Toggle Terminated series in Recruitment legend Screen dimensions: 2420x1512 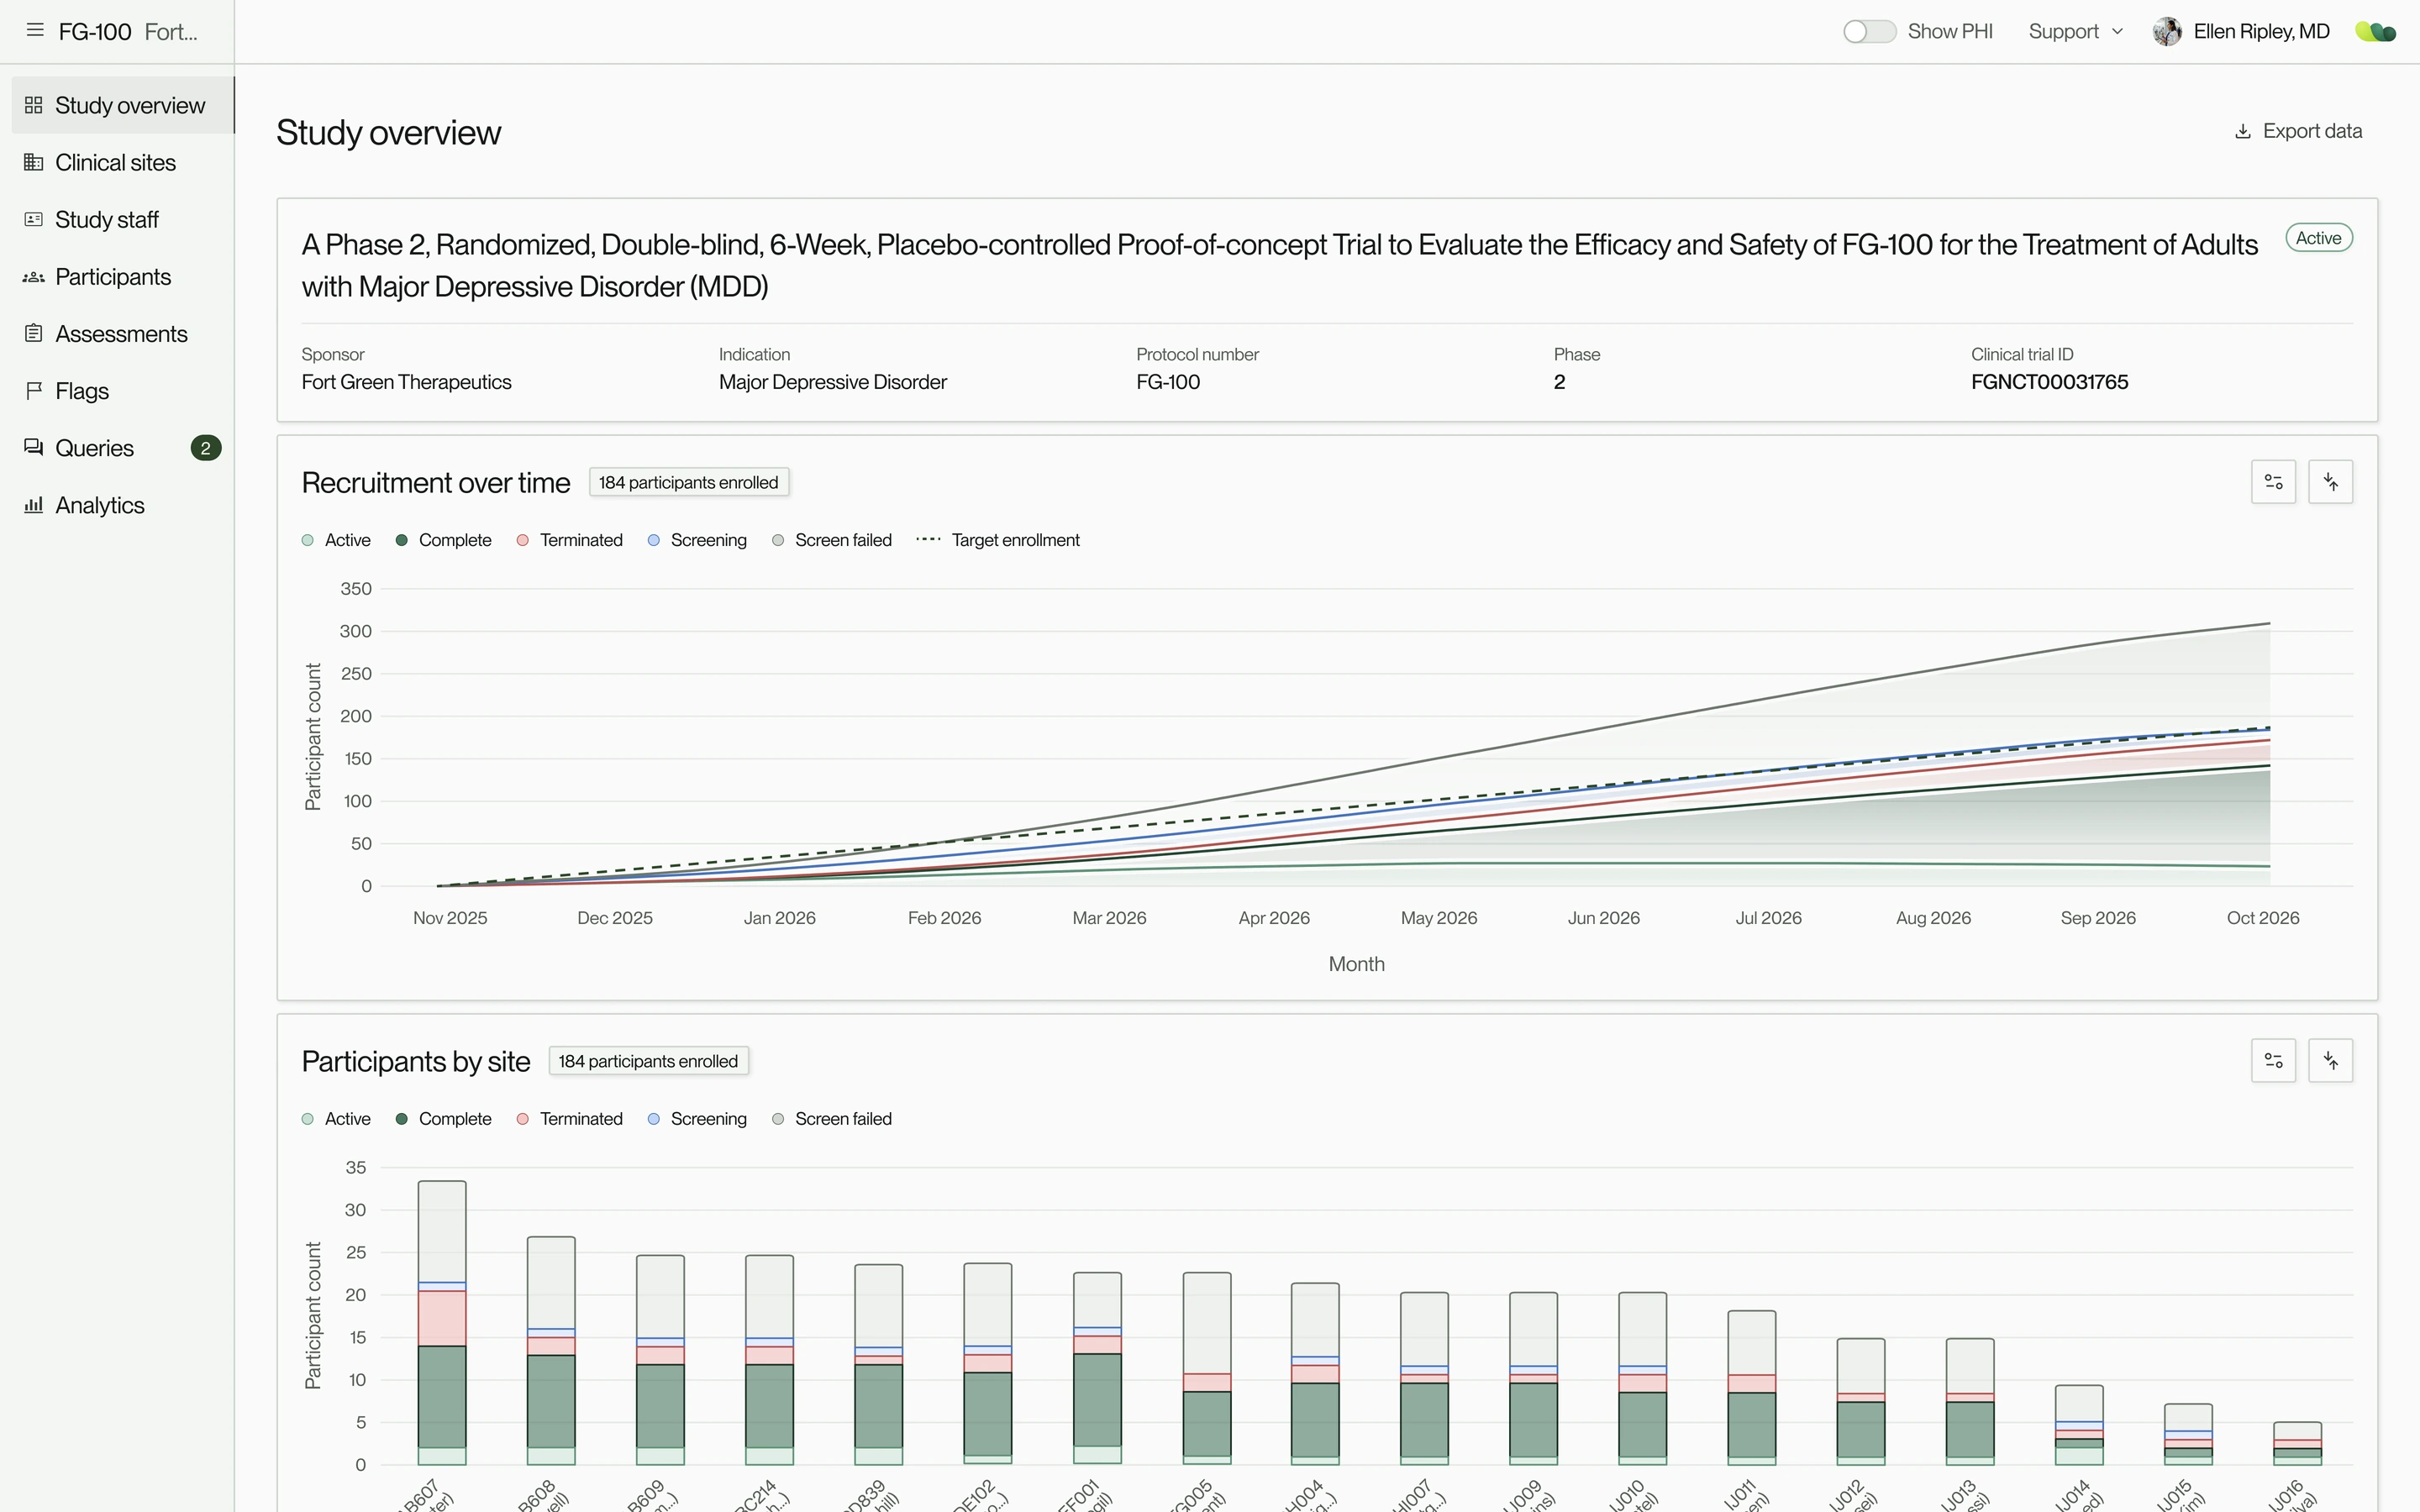tap(569, 540)
